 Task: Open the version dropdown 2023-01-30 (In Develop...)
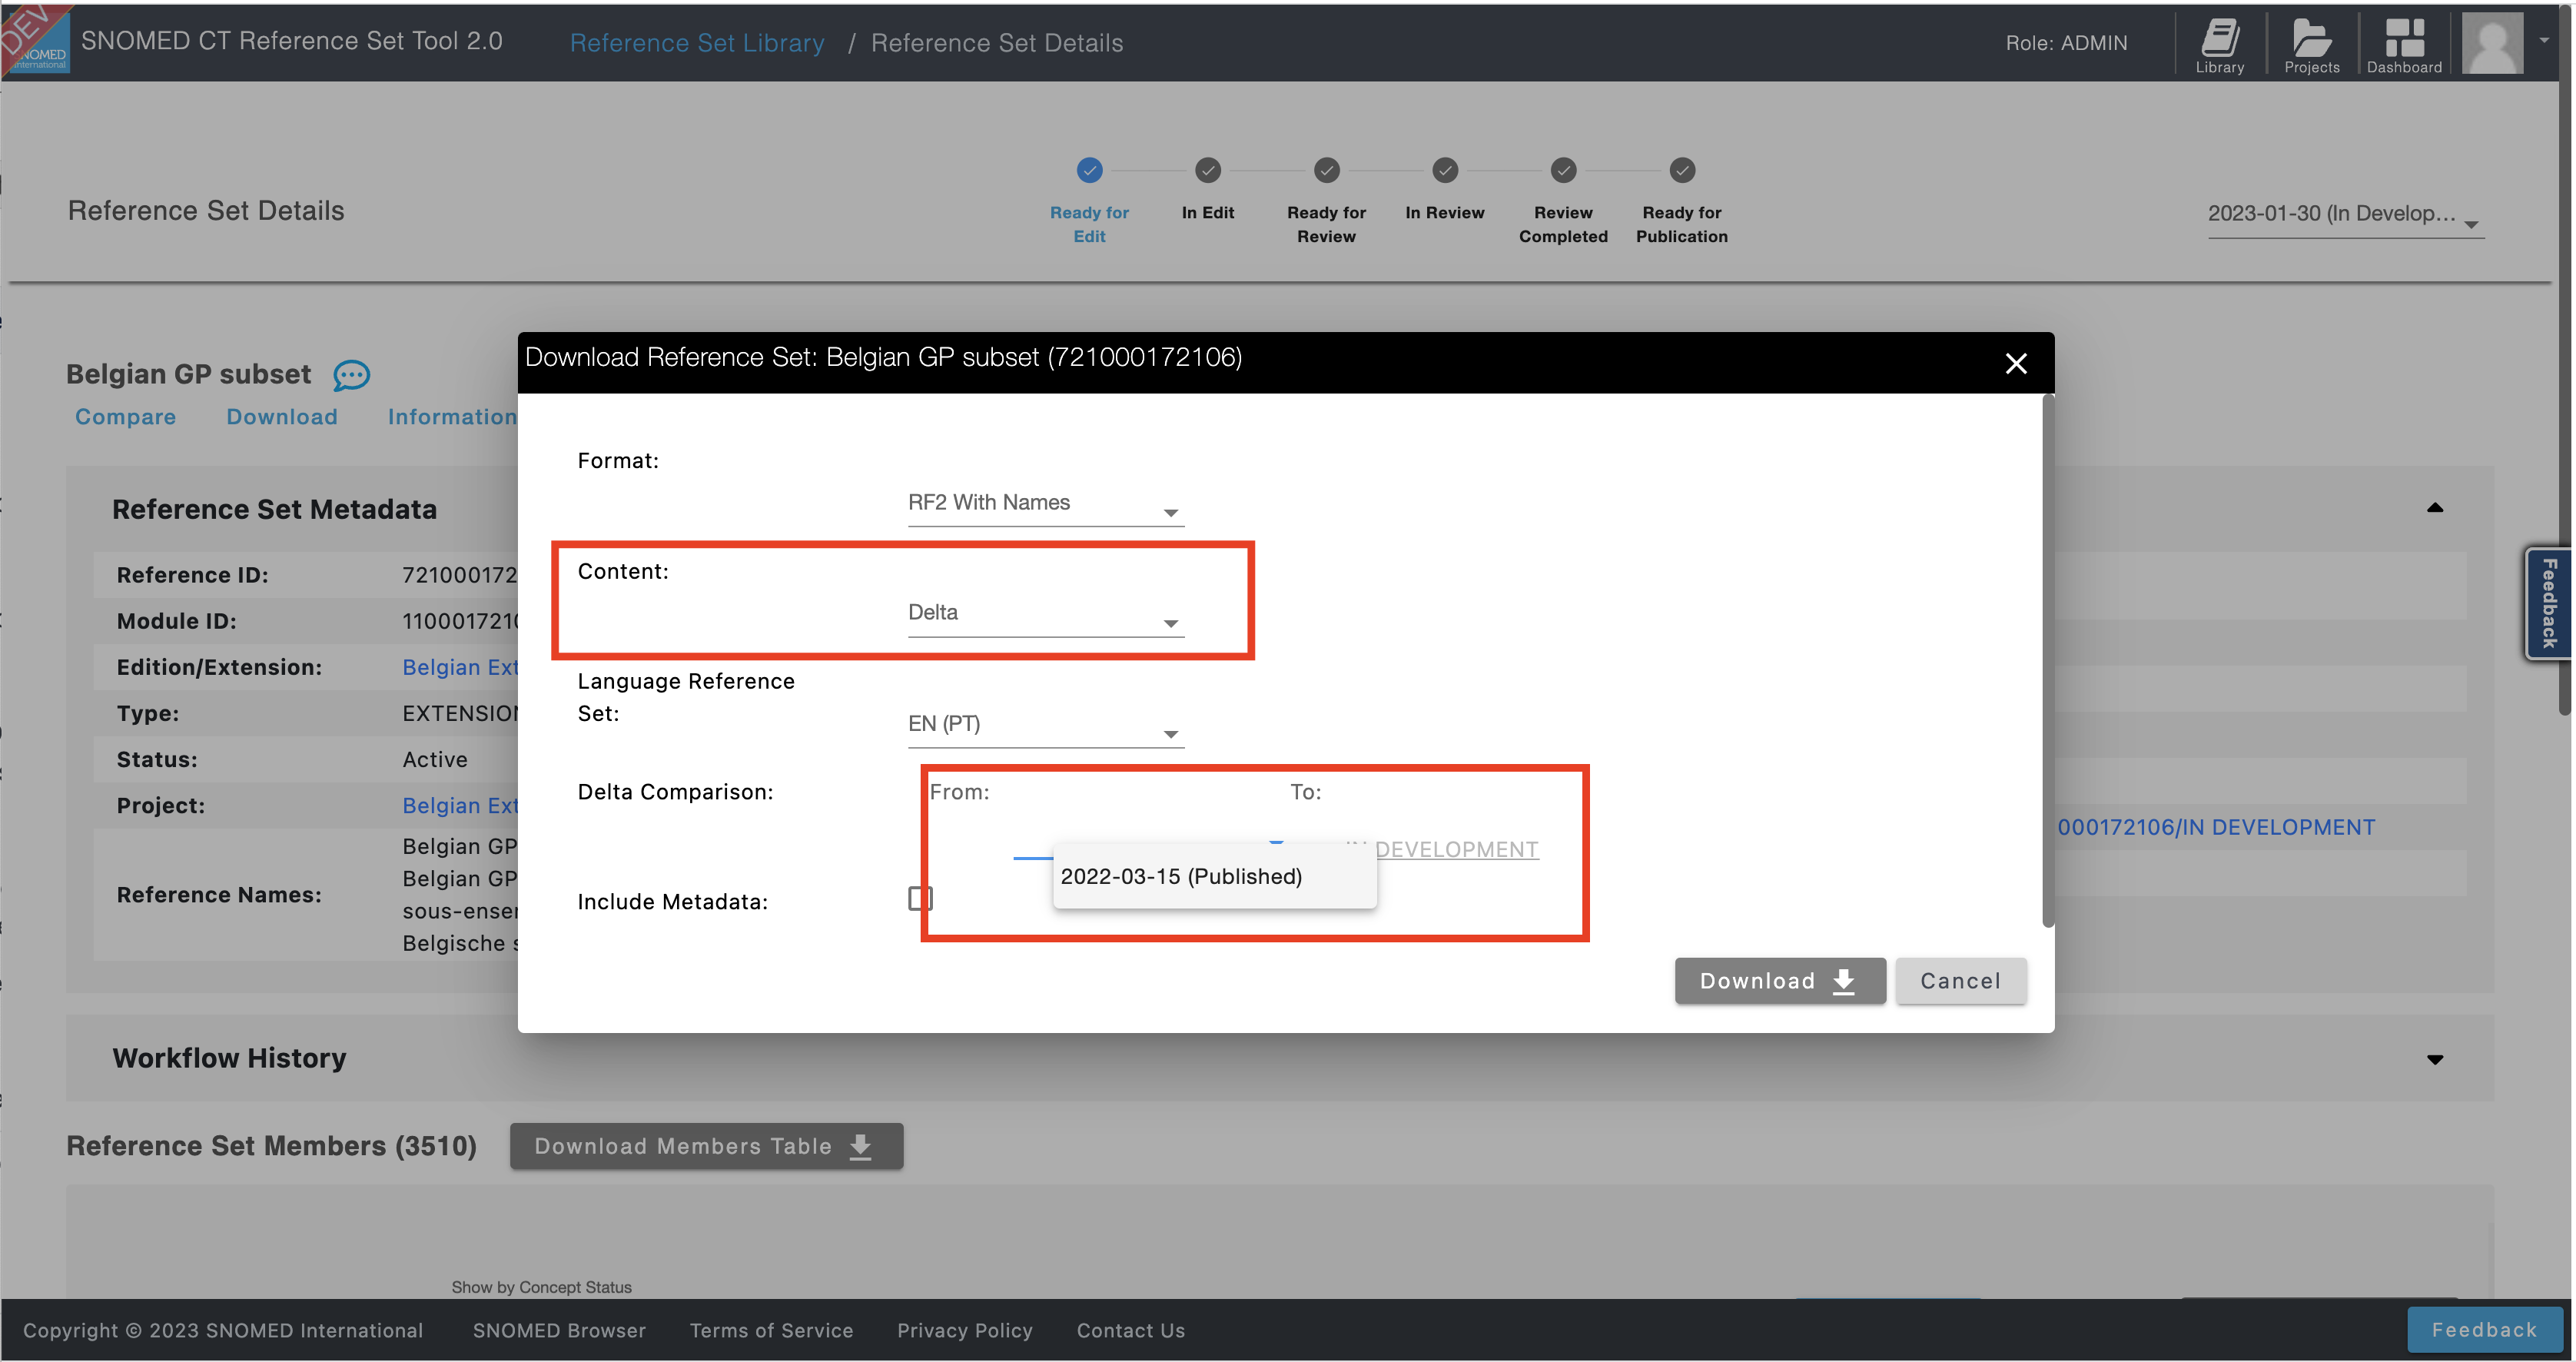[2345, 215]
